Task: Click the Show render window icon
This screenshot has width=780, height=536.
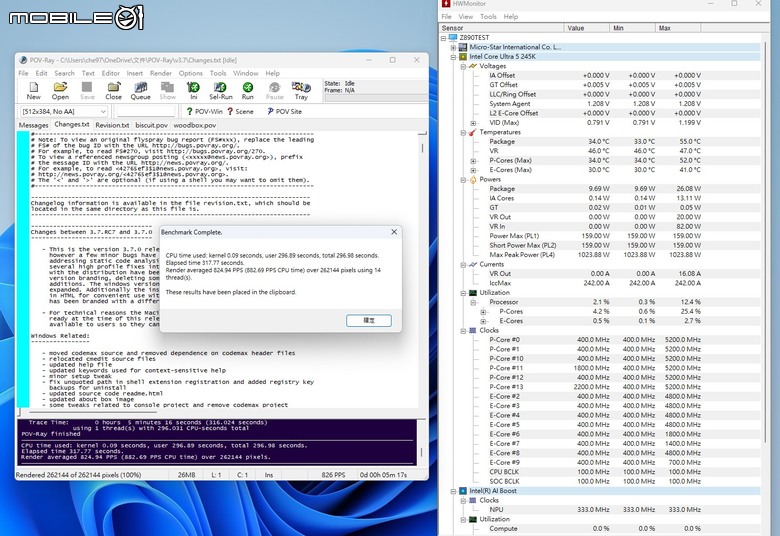Action: click(167, 91)
